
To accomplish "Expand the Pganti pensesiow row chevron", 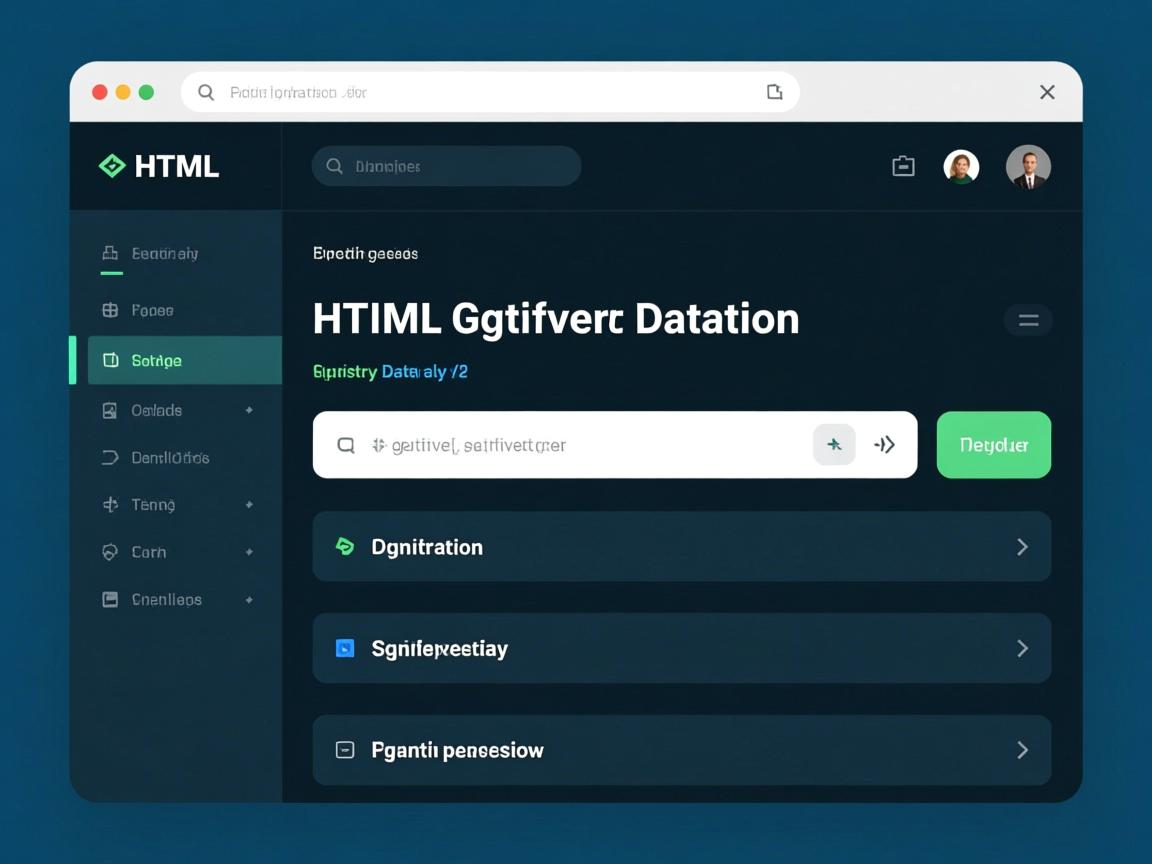I will (1022, 750).
